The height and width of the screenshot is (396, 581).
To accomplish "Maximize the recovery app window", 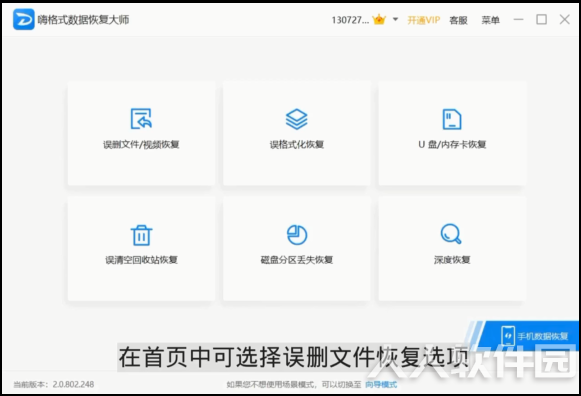I will point(541,19).
